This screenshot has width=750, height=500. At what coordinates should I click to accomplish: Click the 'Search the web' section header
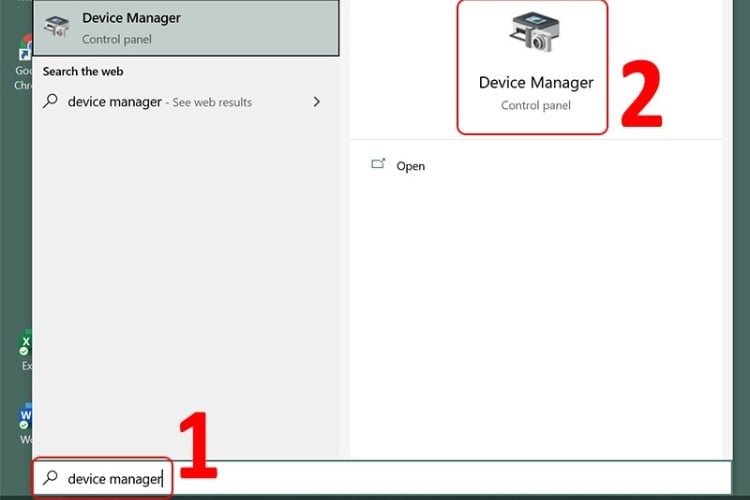[83, 72]
